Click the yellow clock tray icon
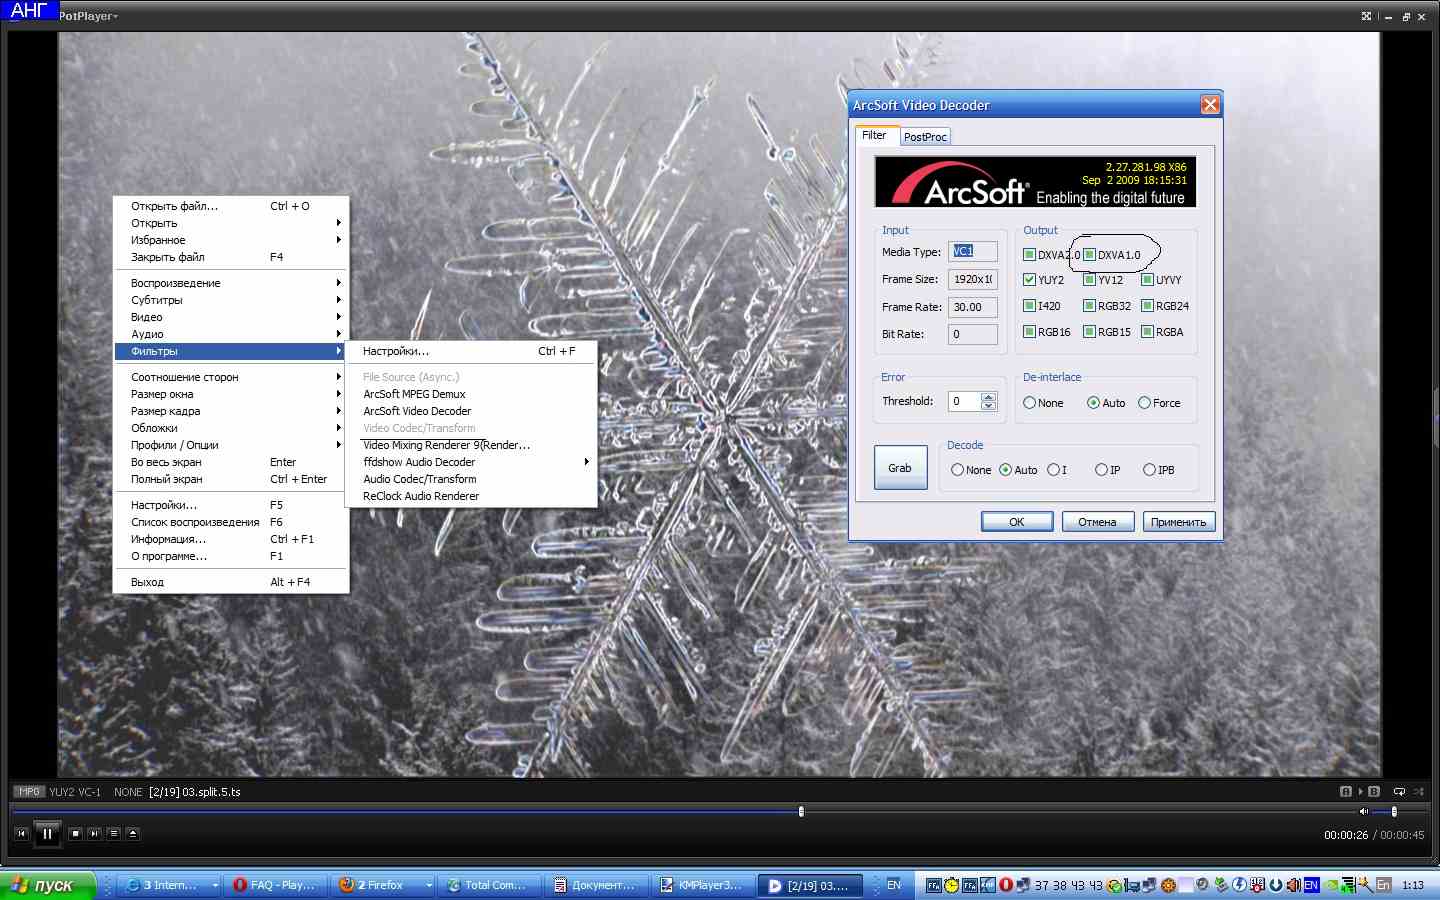 [x=951, y=885]
